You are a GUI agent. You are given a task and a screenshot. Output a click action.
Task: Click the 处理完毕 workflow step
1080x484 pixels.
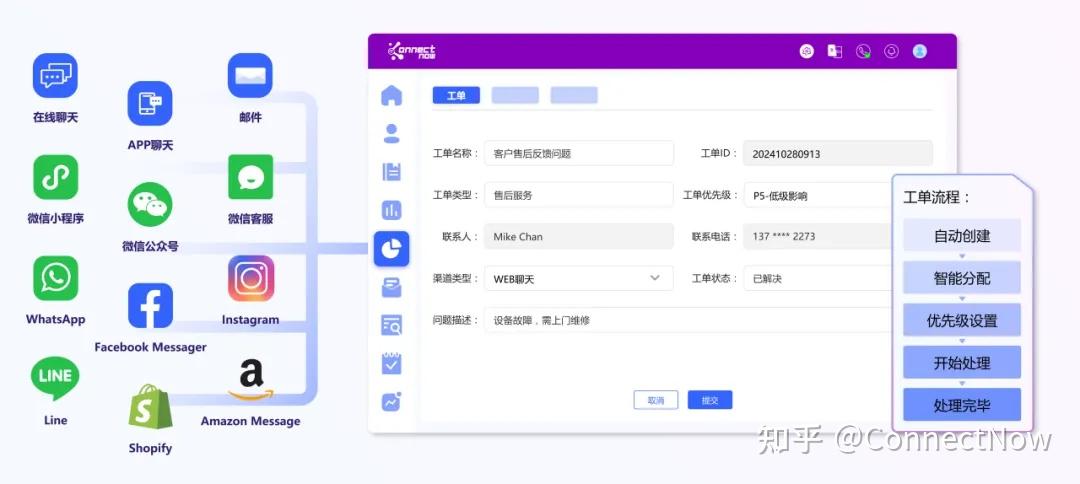(x=962, y=405)
